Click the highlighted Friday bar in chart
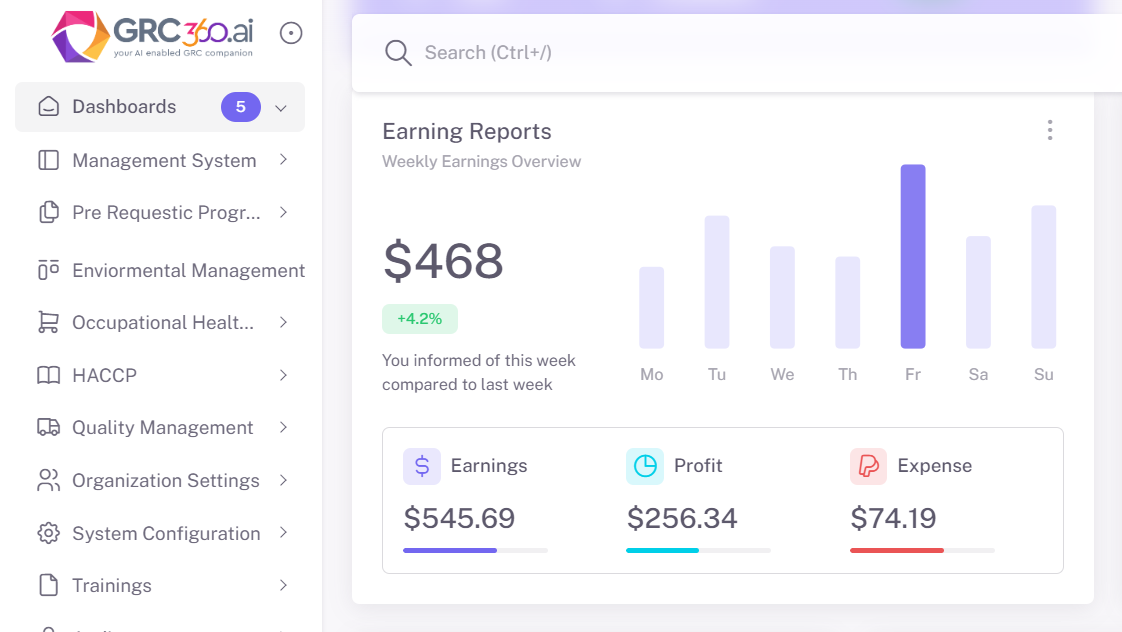 click(x=912, y=257)
